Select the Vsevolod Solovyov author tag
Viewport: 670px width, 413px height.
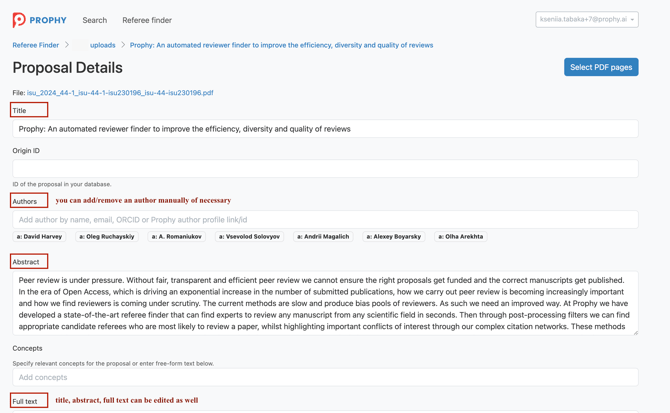pos(250,237)
